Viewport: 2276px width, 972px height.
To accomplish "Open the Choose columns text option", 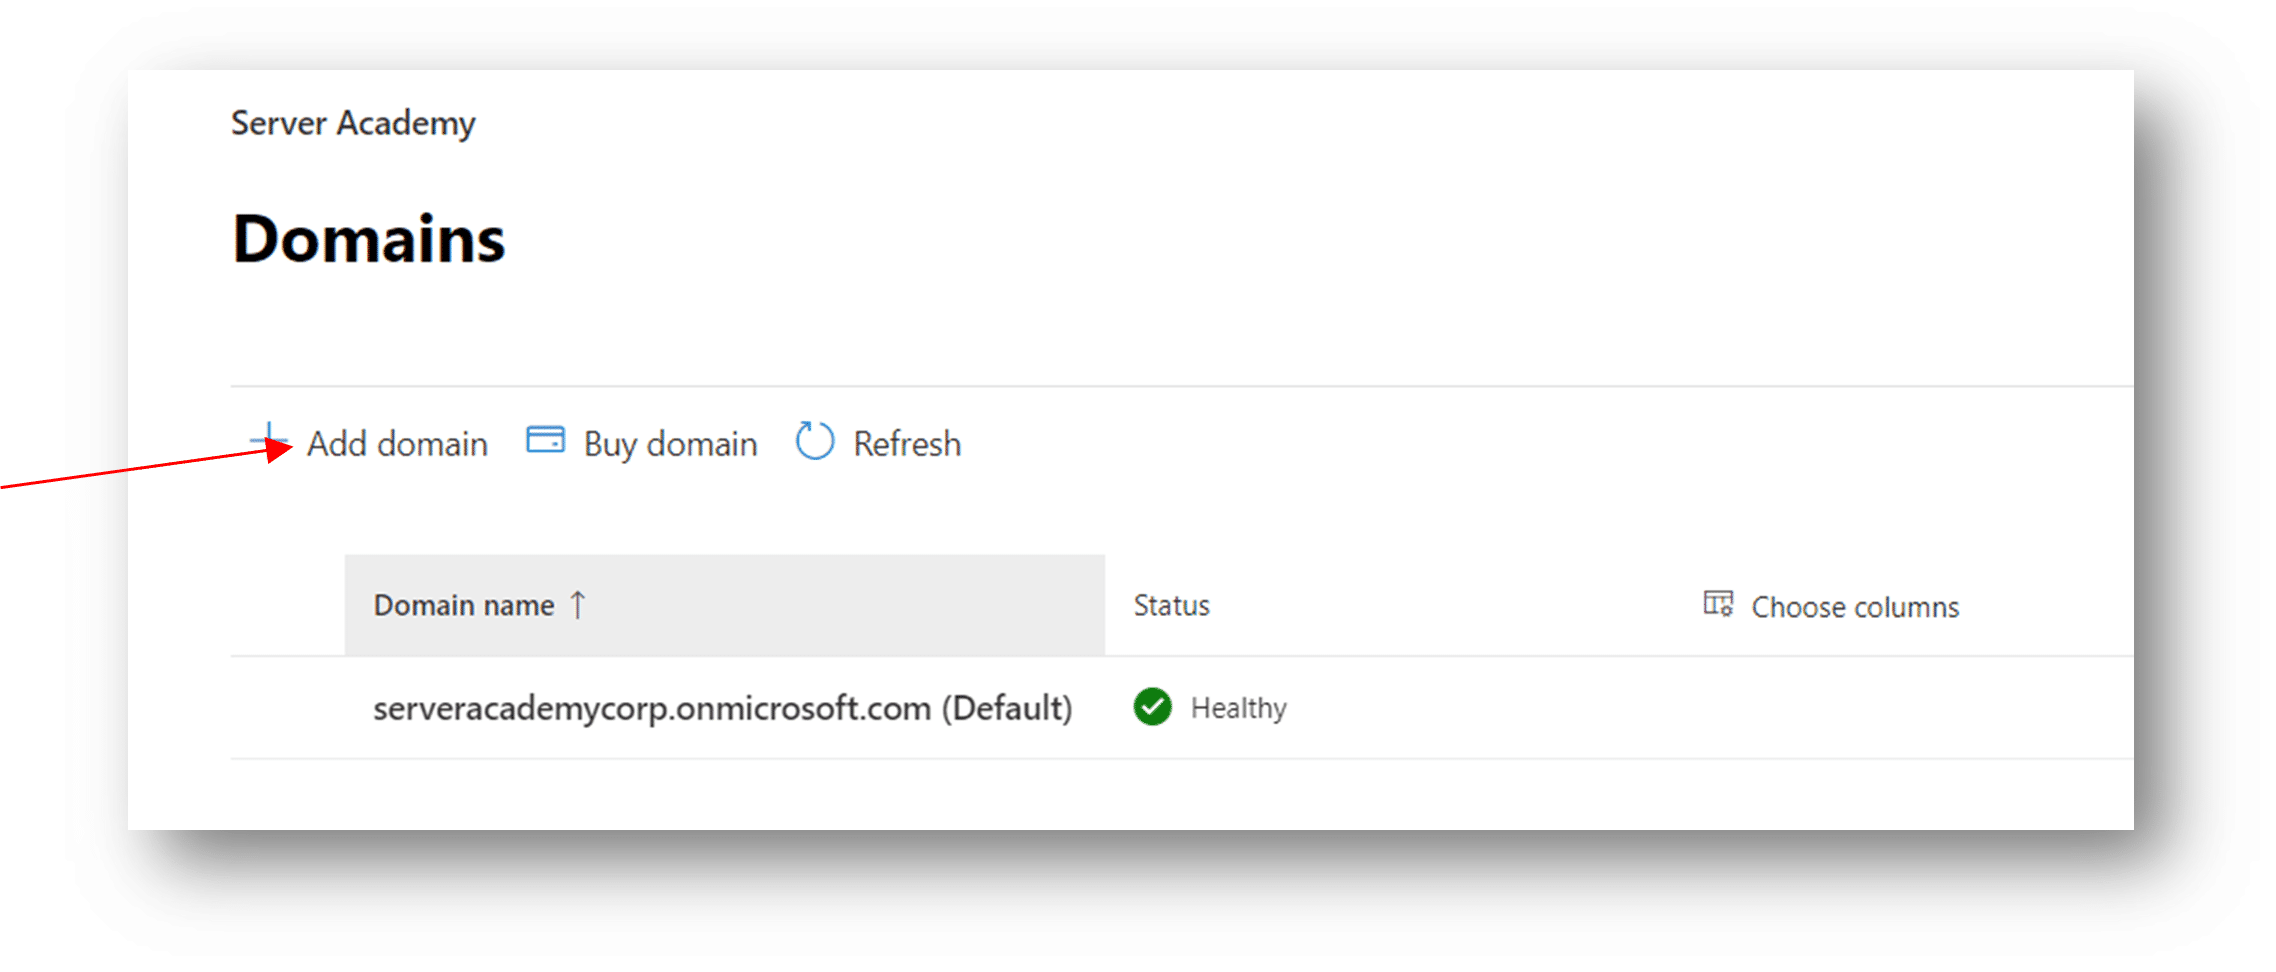I will click(x=1854, y=607).
